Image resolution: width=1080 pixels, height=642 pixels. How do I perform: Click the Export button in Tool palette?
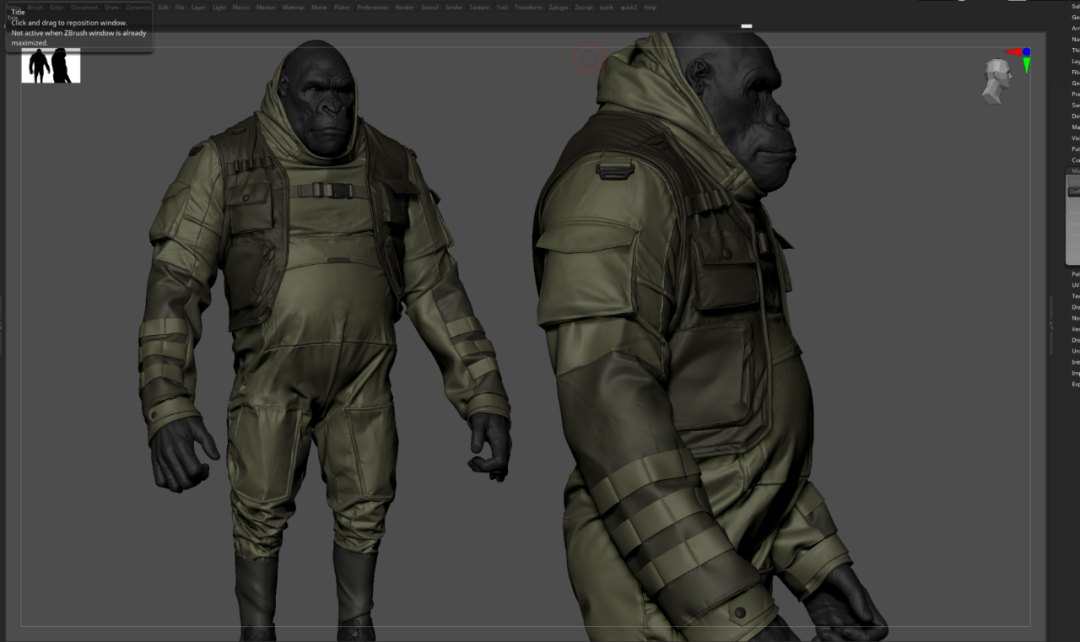point(1075,384)
